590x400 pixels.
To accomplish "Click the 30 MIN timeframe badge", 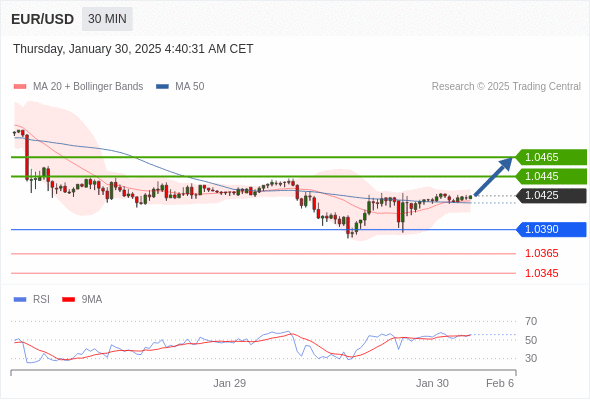I will click(107, 19).
